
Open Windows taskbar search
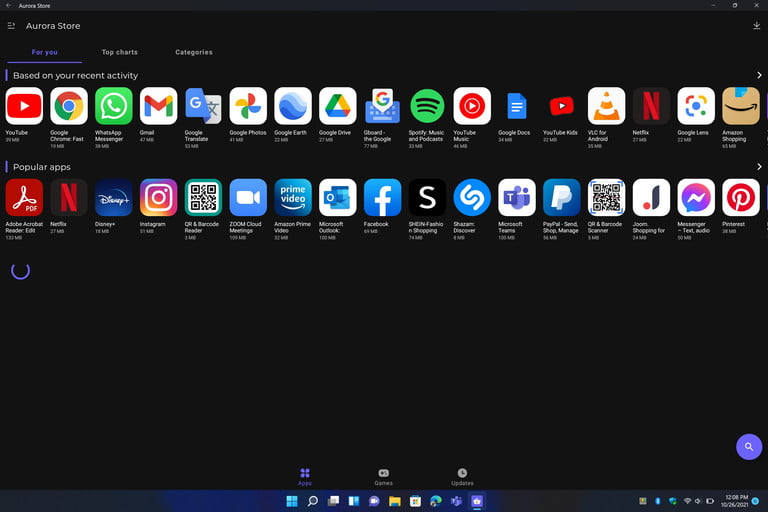312,501
